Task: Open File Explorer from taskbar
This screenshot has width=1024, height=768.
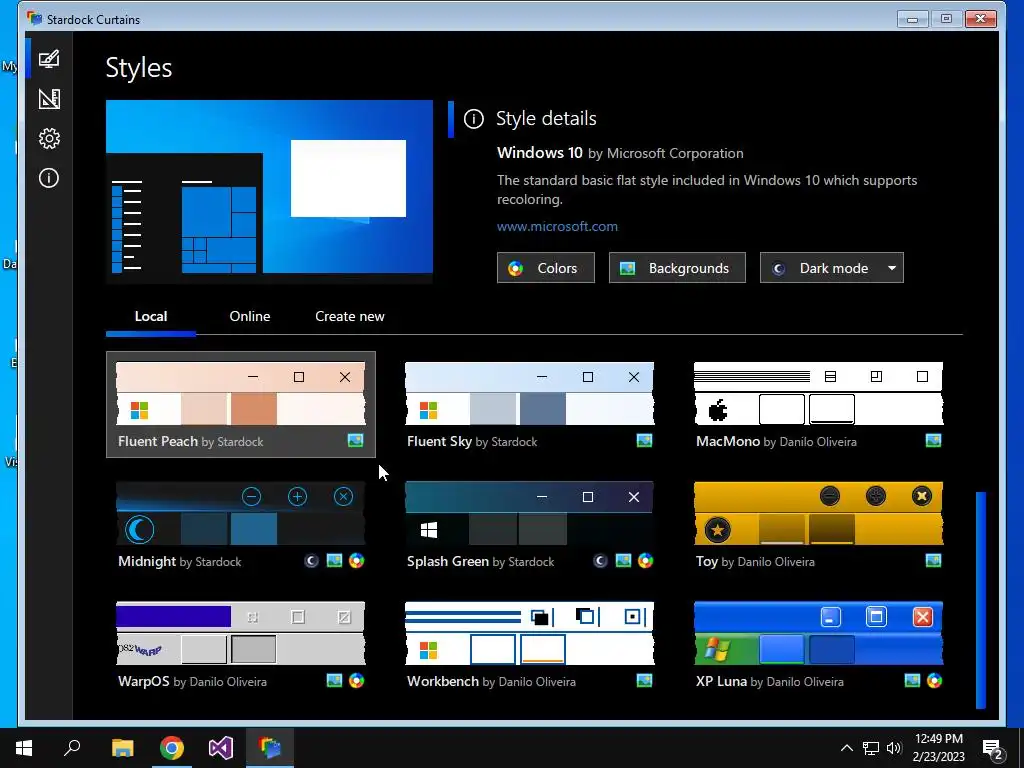Action: click(122, 748)
